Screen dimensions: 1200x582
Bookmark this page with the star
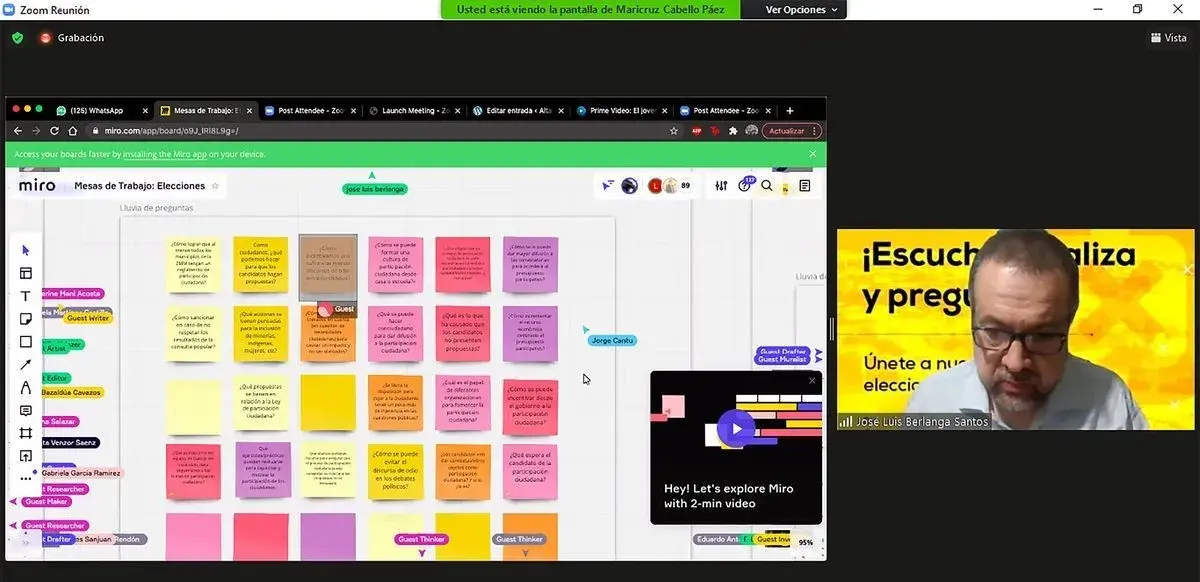[673, 131]
